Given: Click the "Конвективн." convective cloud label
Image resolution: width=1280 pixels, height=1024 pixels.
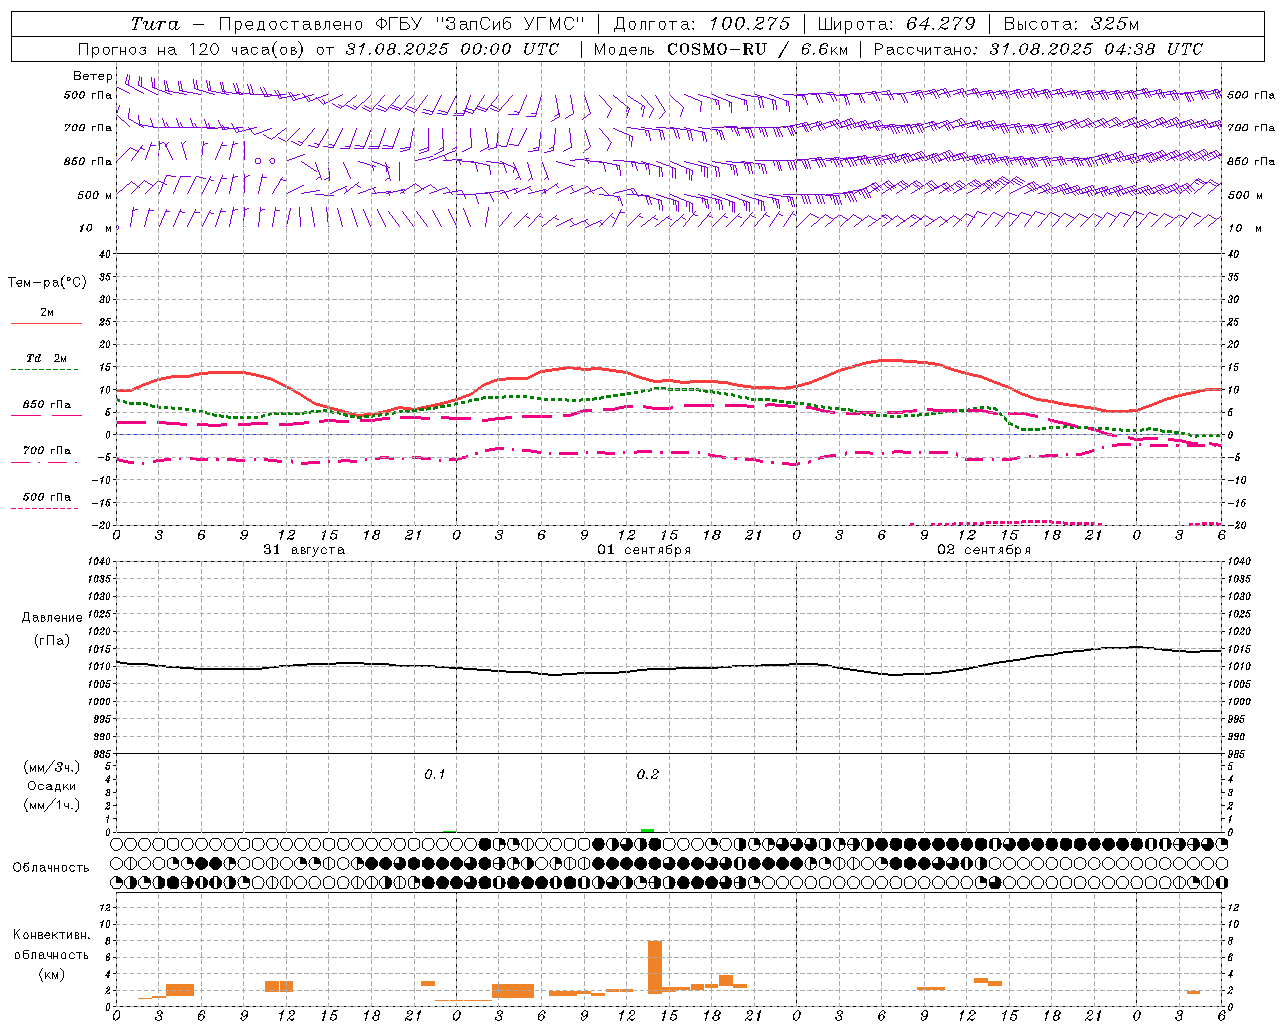Looking at the screenshot, I should [x=51, y=935].
